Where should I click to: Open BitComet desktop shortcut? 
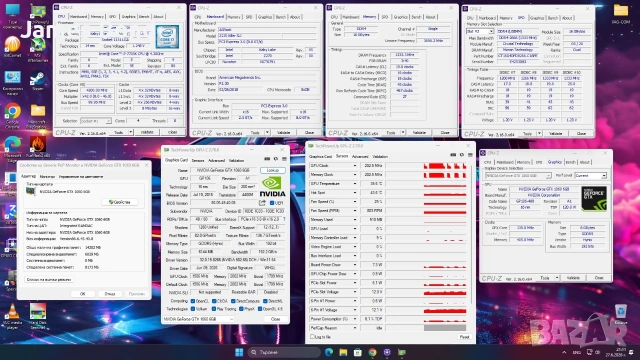(x=12, y=47)
